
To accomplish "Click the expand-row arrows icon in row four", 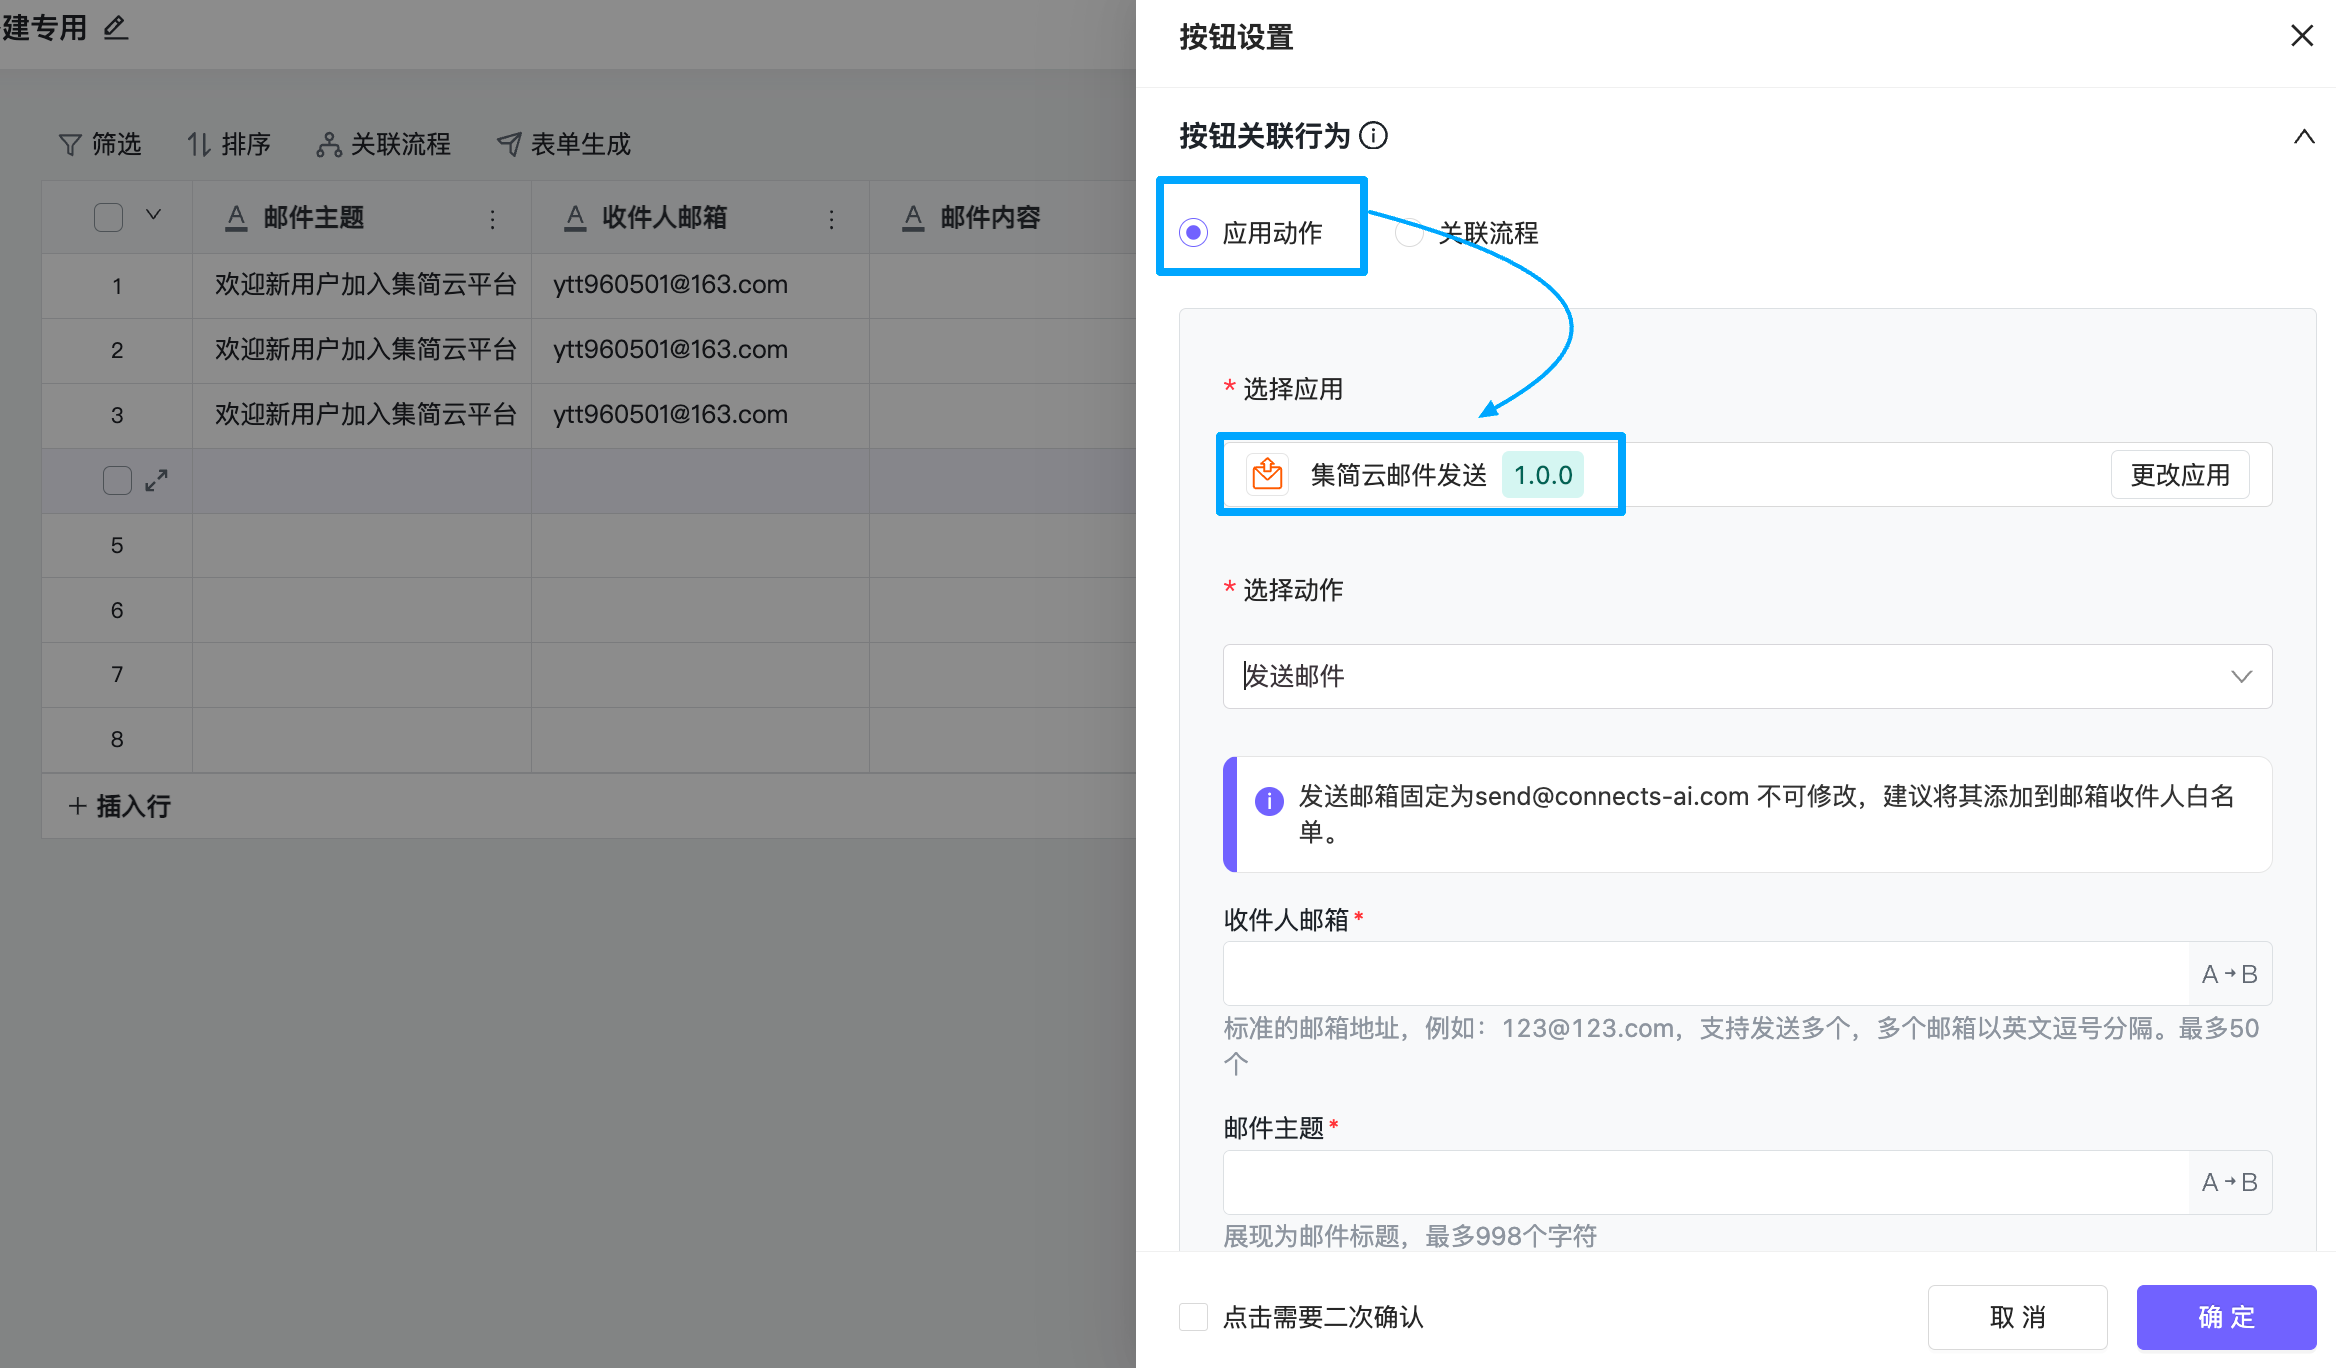I will coord(156,481).
